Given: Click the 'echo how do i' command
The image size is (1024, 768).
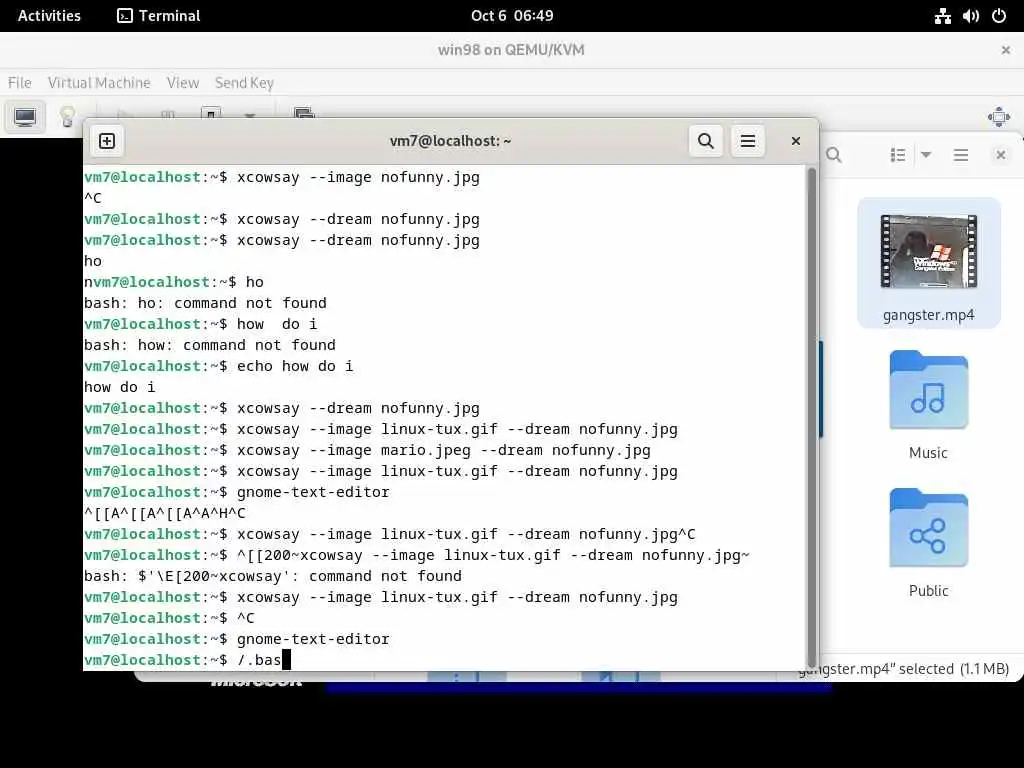Looking at the screenshot, I should 295,366.
